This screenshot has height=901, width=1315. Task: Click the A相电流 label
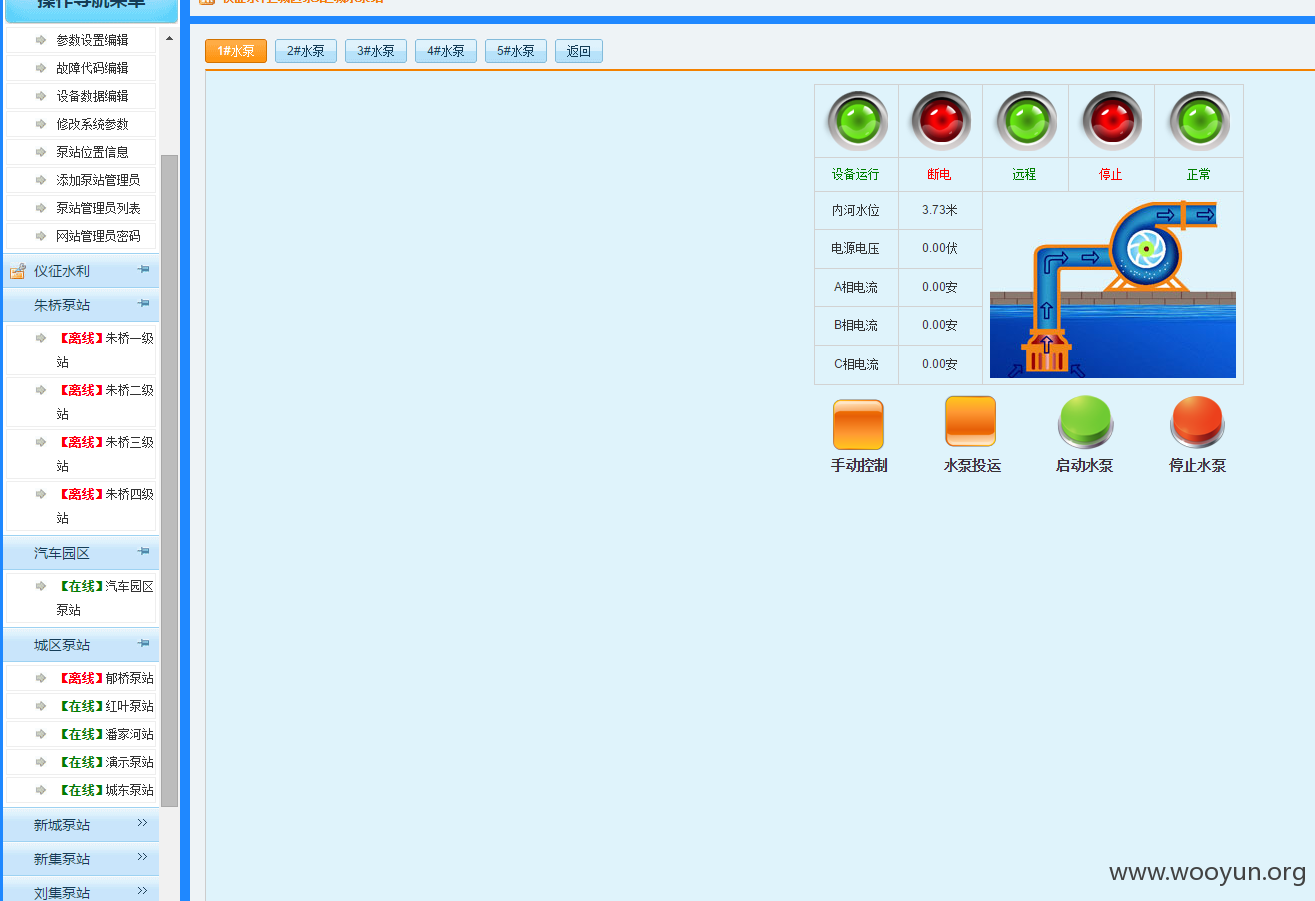pyautogui.click(x=856, y=287)
